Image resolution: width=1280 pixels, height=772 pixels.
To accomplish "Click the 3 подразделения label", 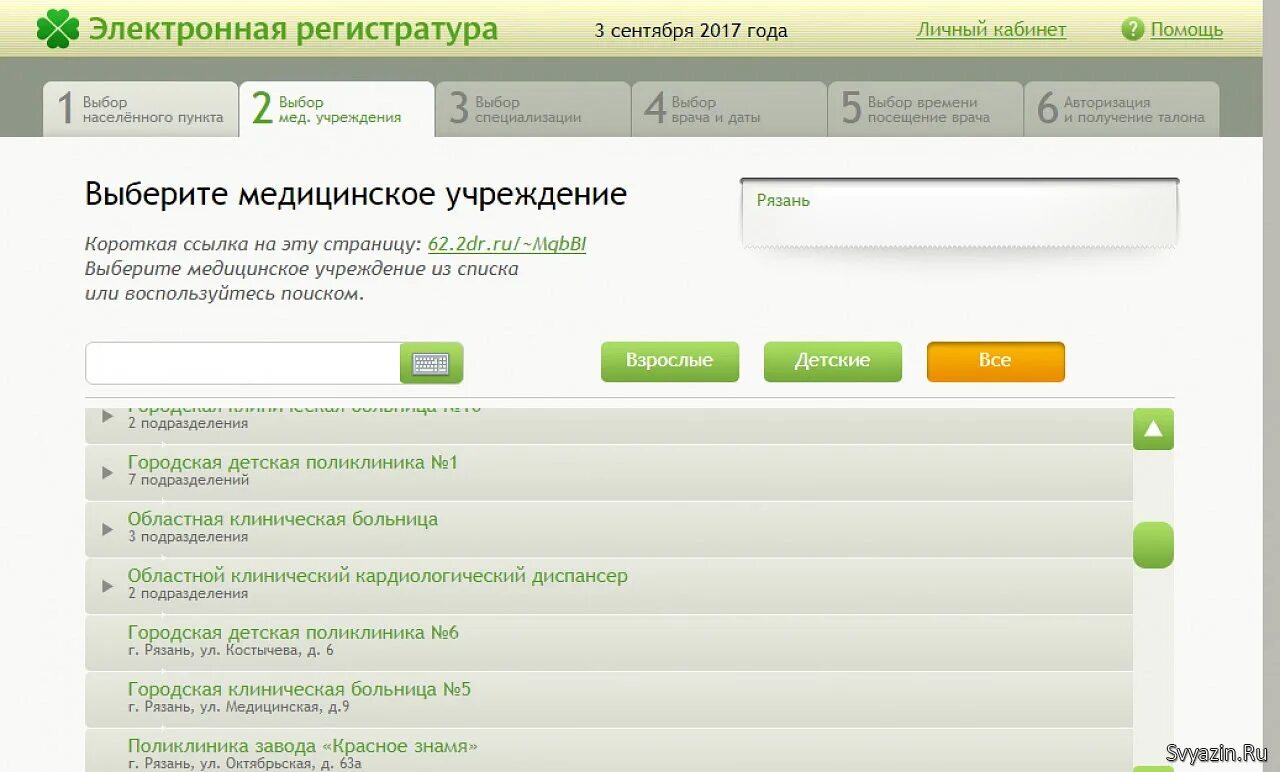I will pos(188,538).
